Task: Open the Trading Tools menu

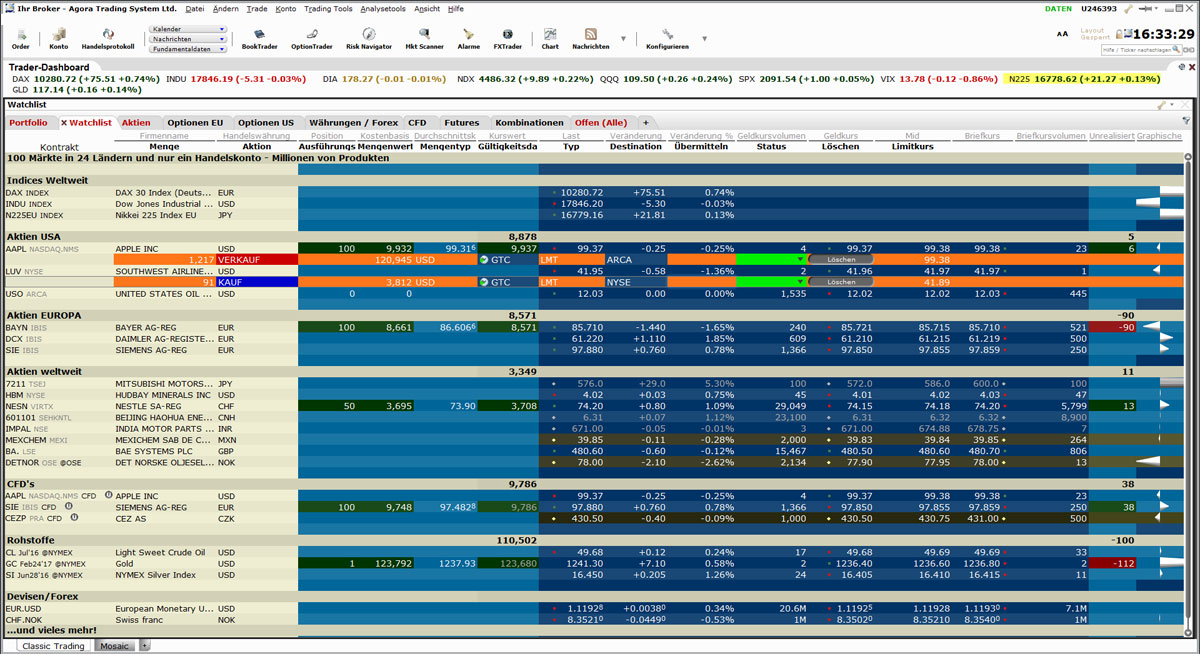Action: [328, 8]
